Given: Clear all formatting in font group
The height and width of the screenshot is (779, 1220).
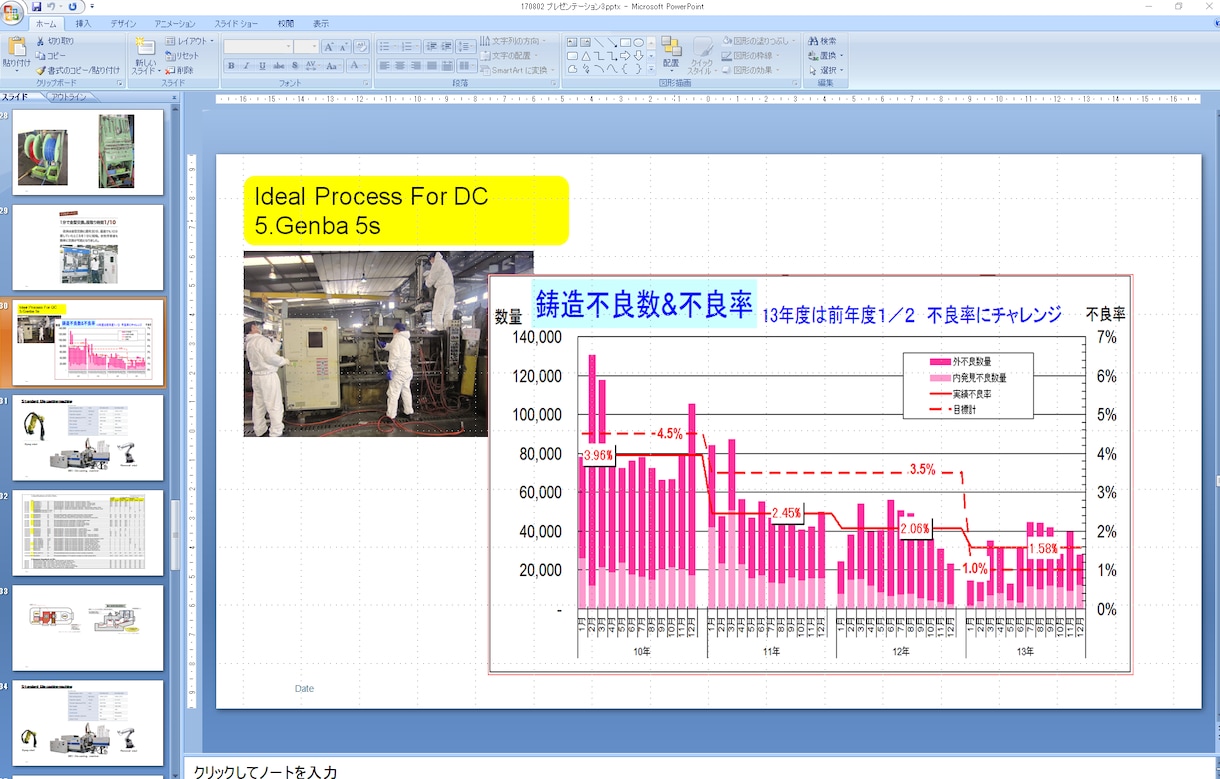Looking at the screenshot, I should coord(361,46).
